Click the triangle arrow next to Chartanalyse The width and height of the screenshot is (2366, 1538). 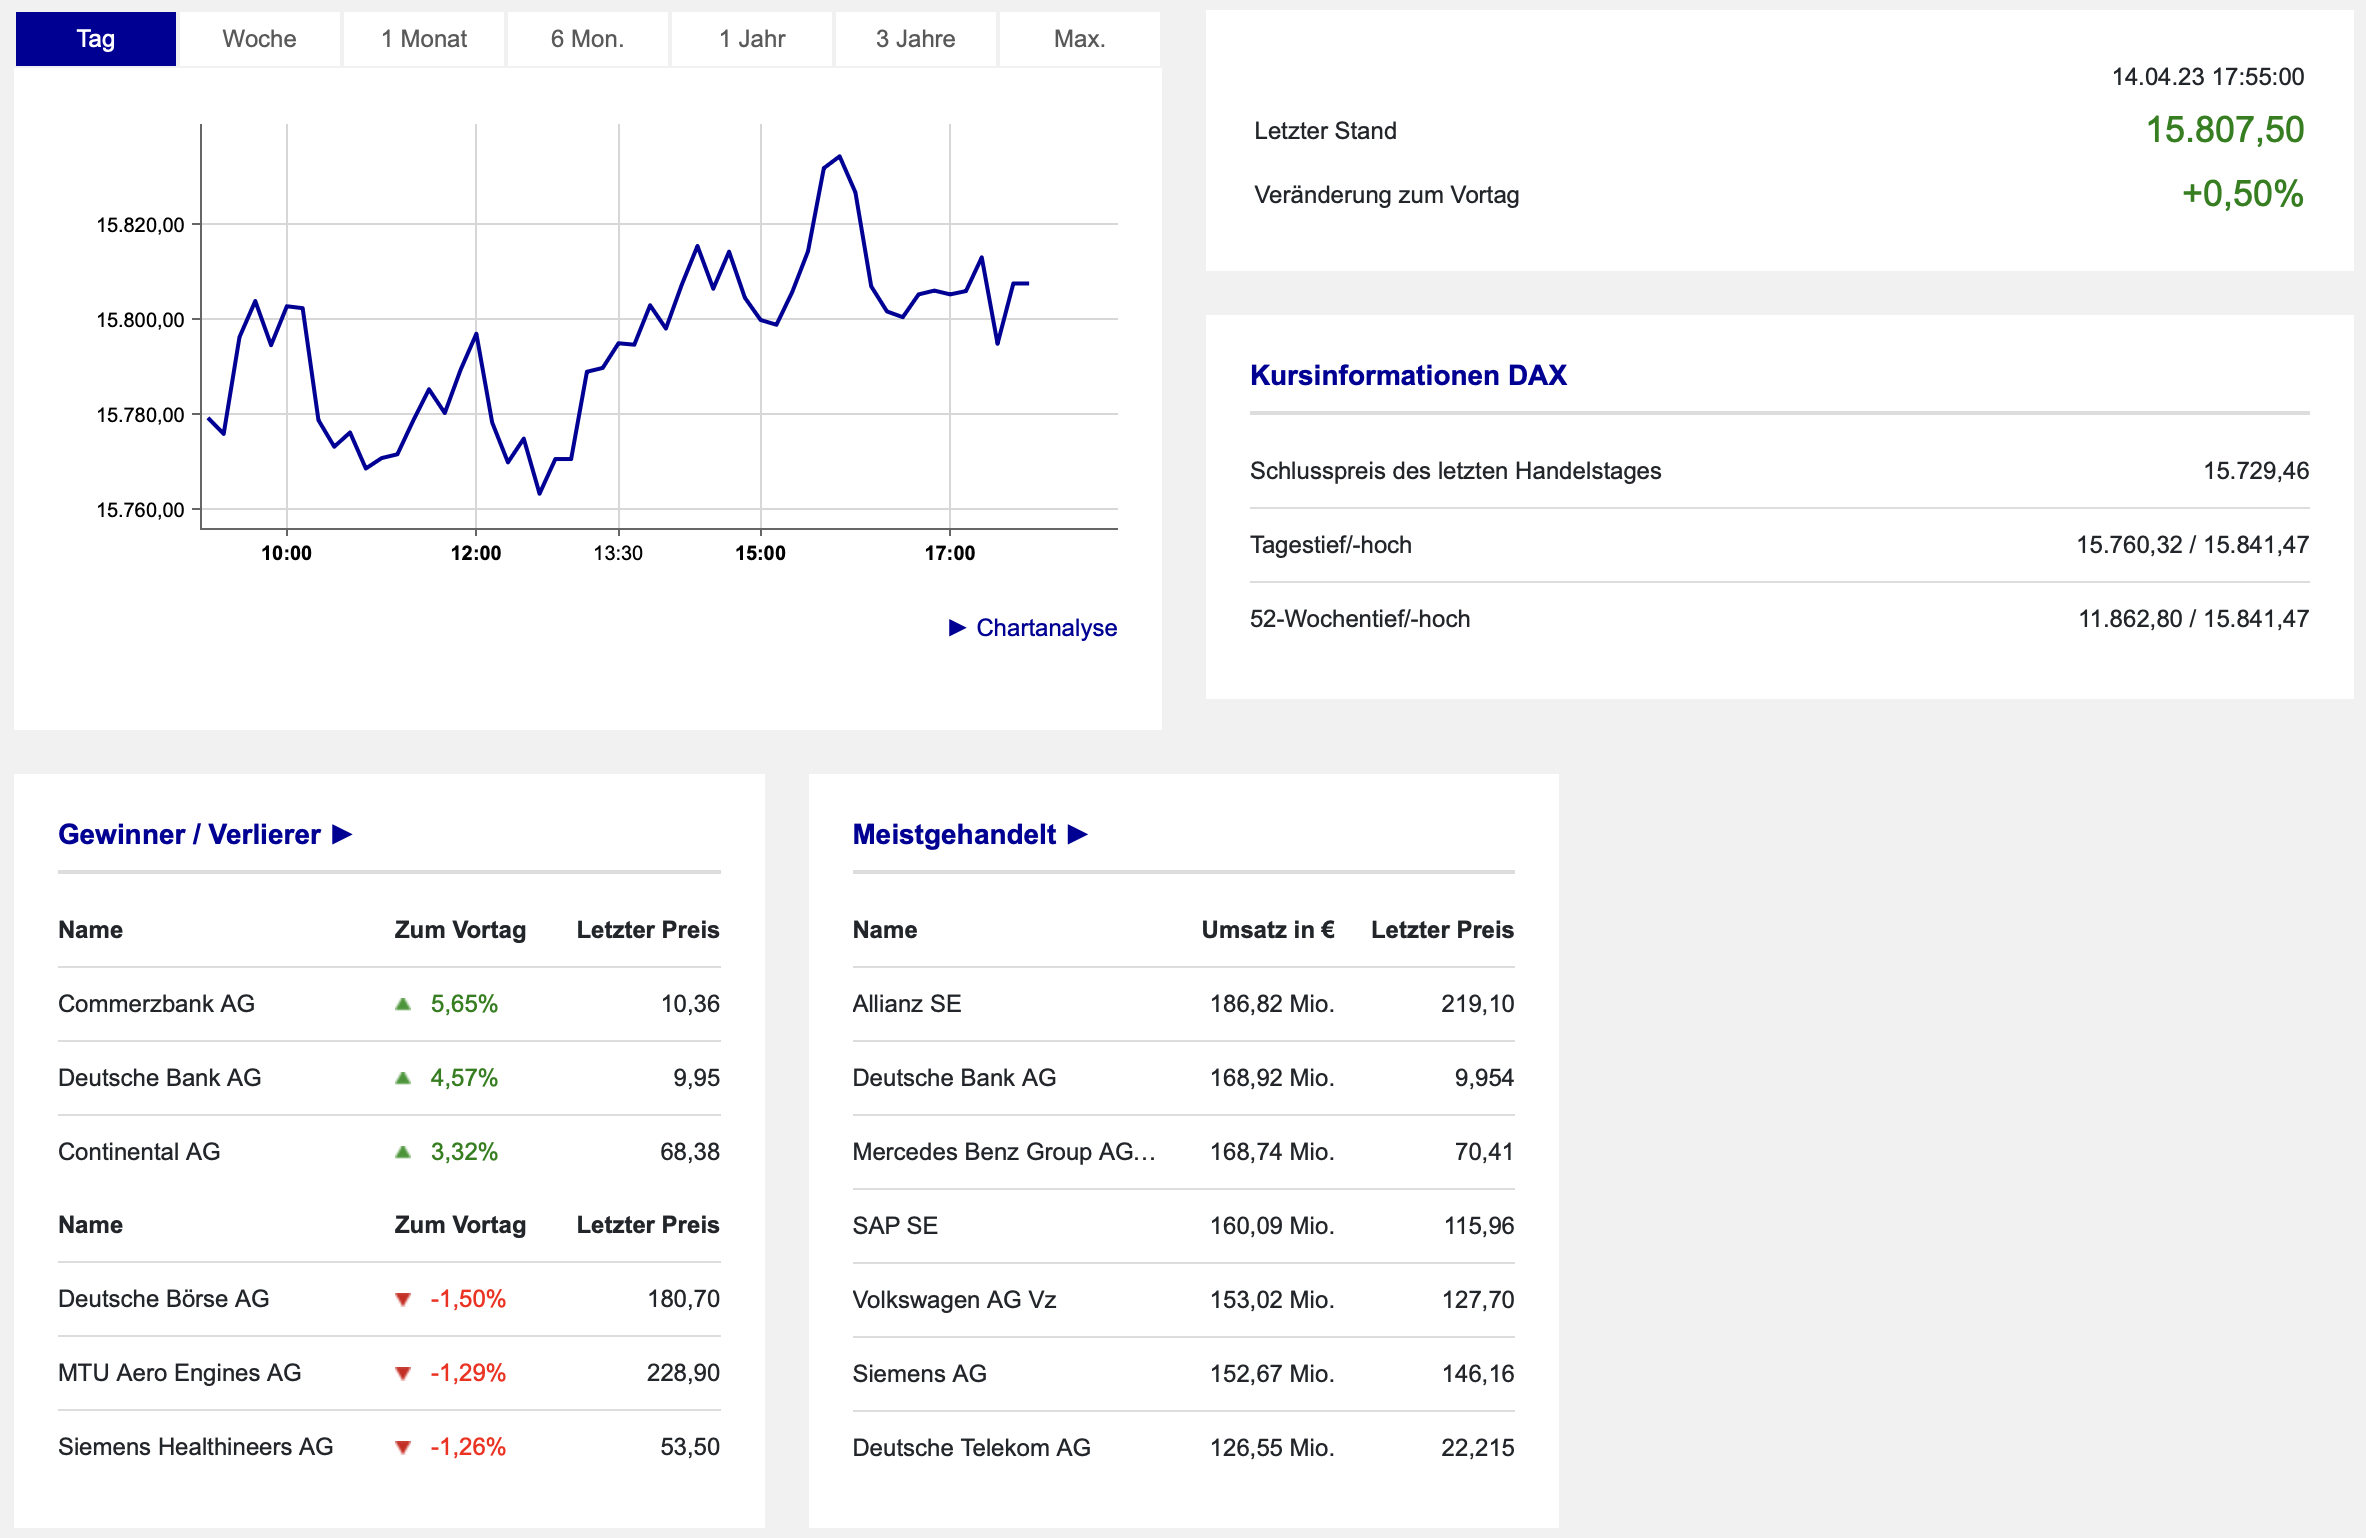[957, 628]
